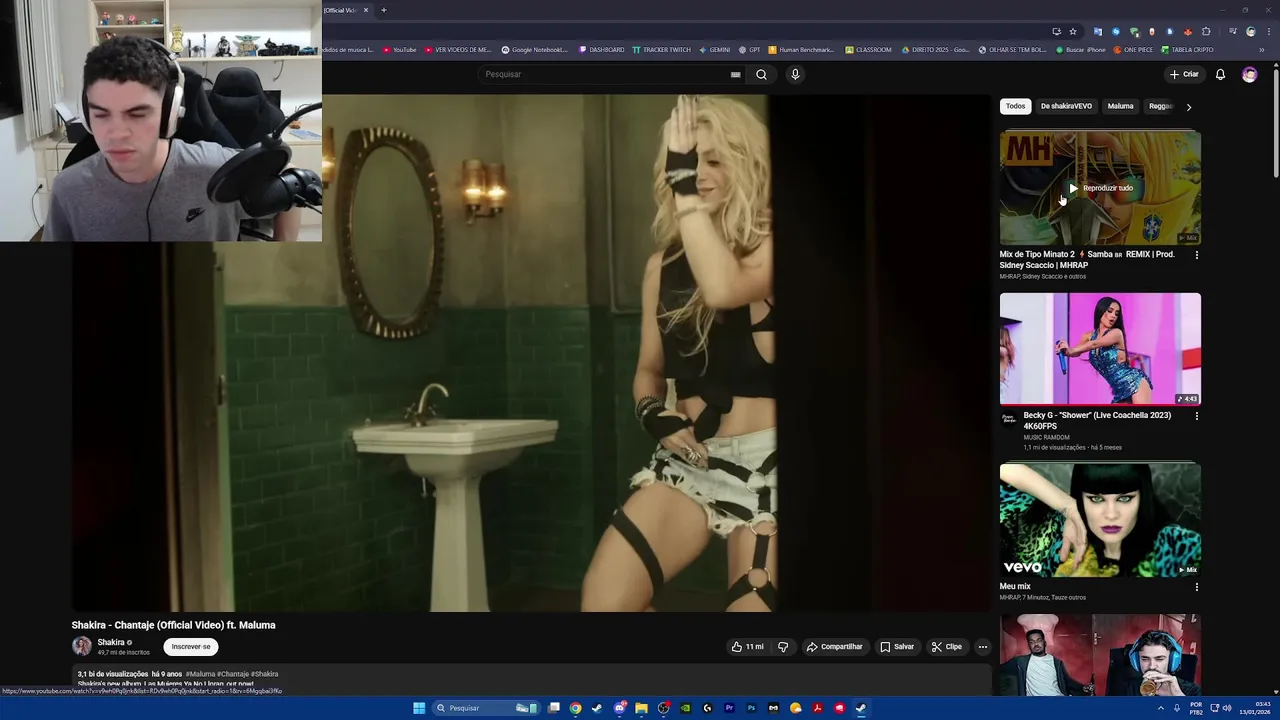This screenshot has height=720, width=1280.
Task: Click the Clipe scissors button
Action: click(x=946, y=647)
